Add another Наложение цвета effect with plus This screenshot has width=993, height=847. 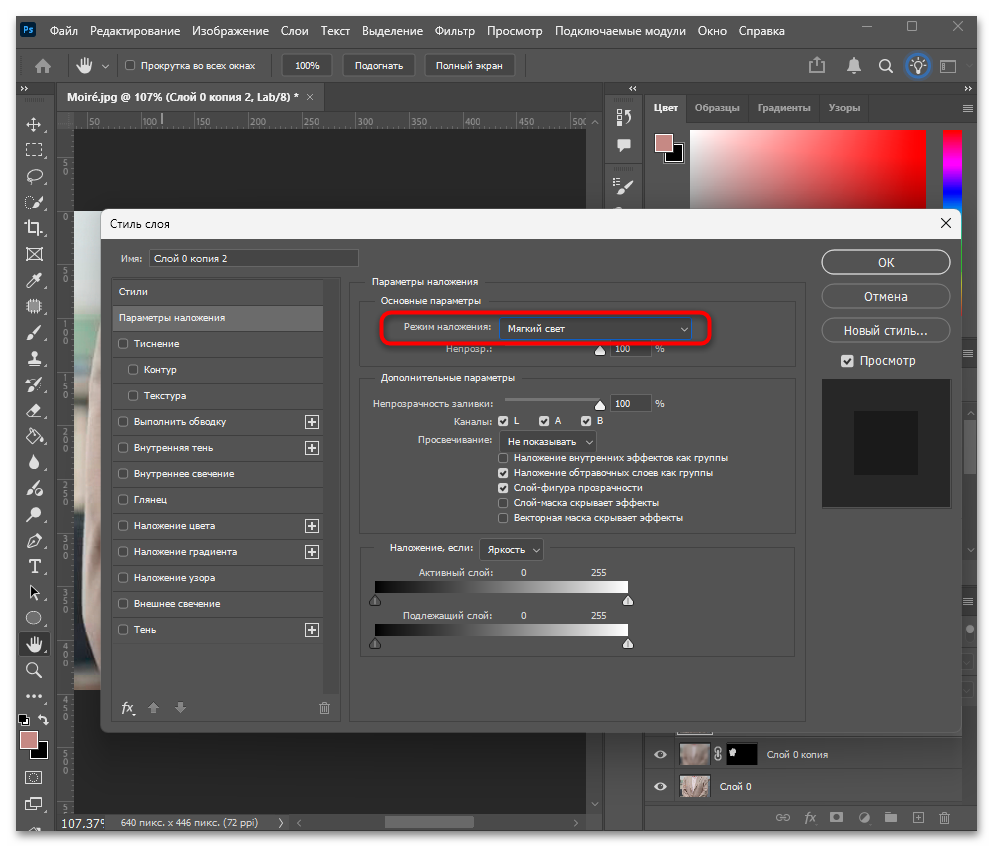(x=312, y=526)
